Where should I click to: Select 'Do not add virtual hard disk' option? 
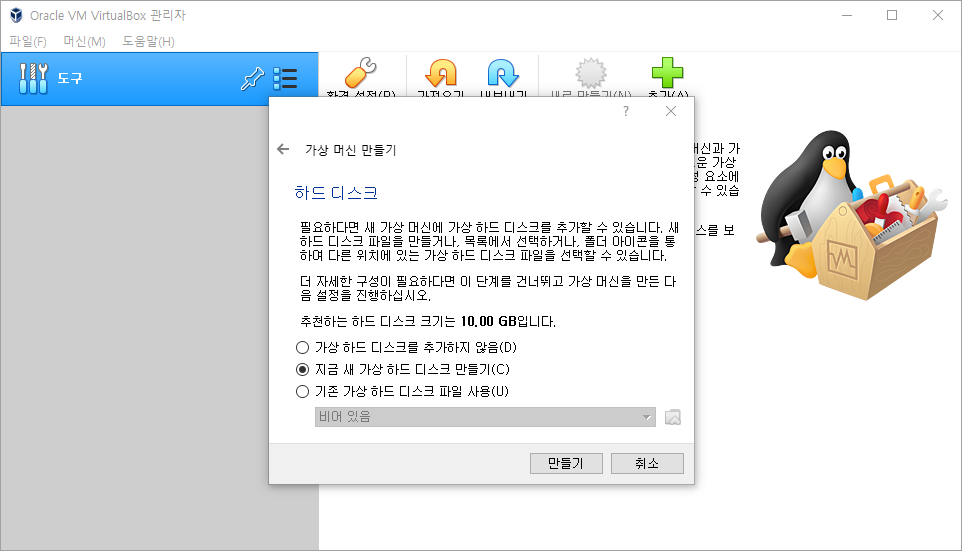point(406,348)
